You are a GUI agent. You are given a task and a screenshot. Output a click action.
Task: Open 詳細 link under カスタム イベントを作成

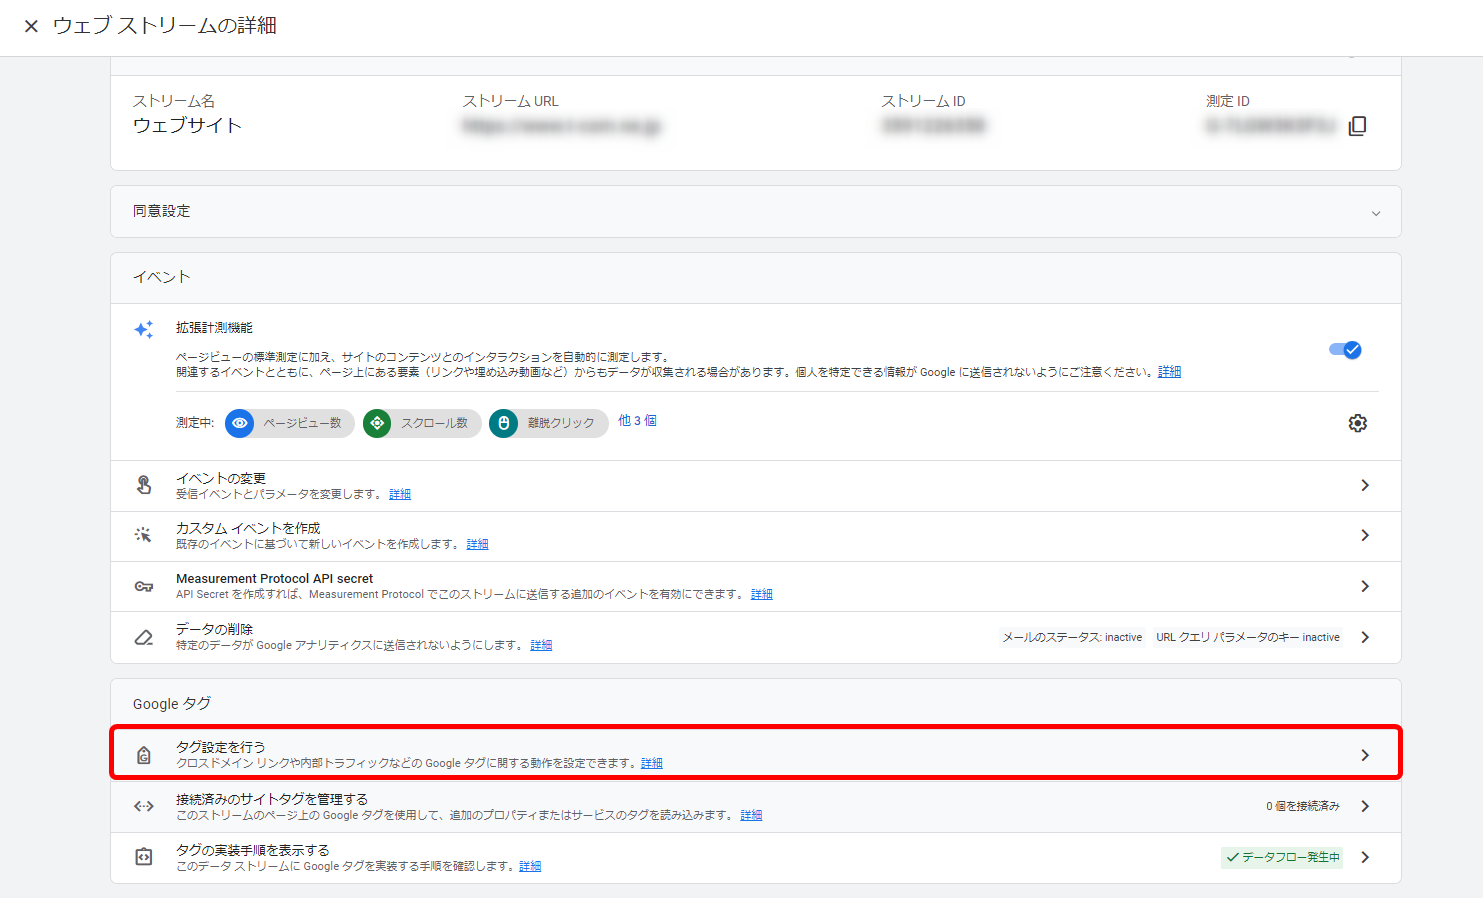click(478, 544)
